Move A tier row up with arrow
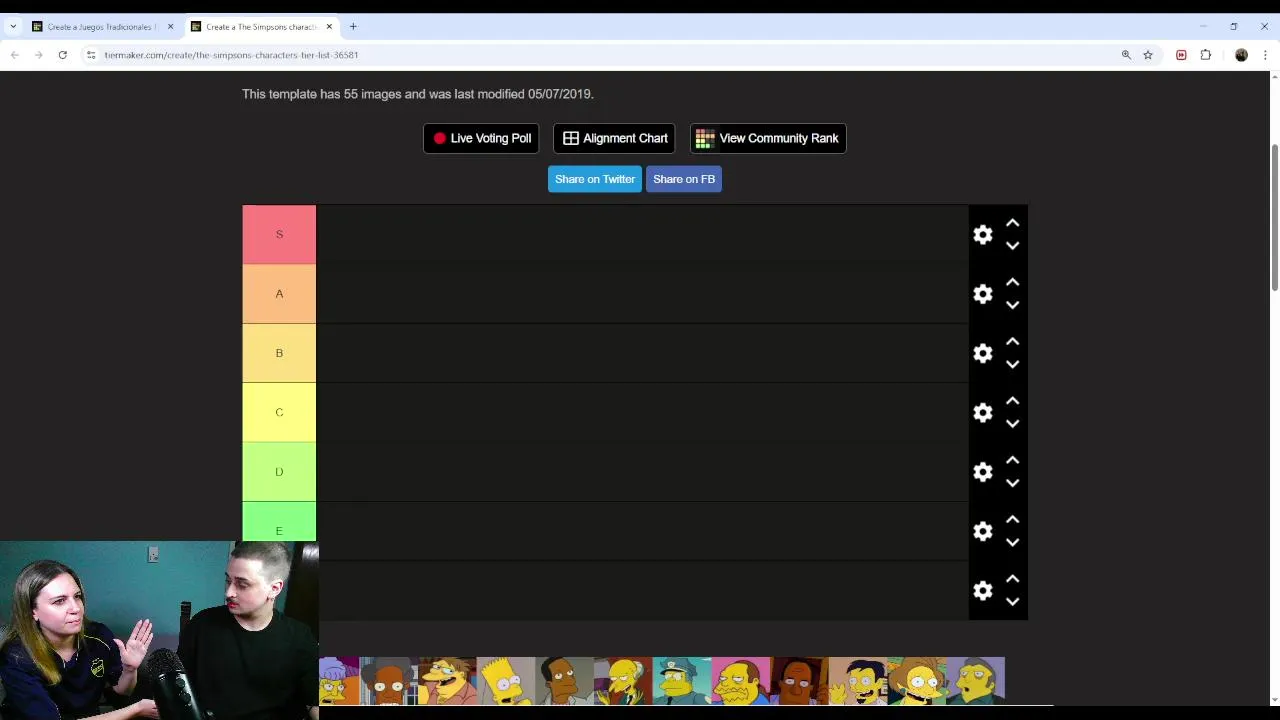 pyautogui.click(x=1012, y=283)
